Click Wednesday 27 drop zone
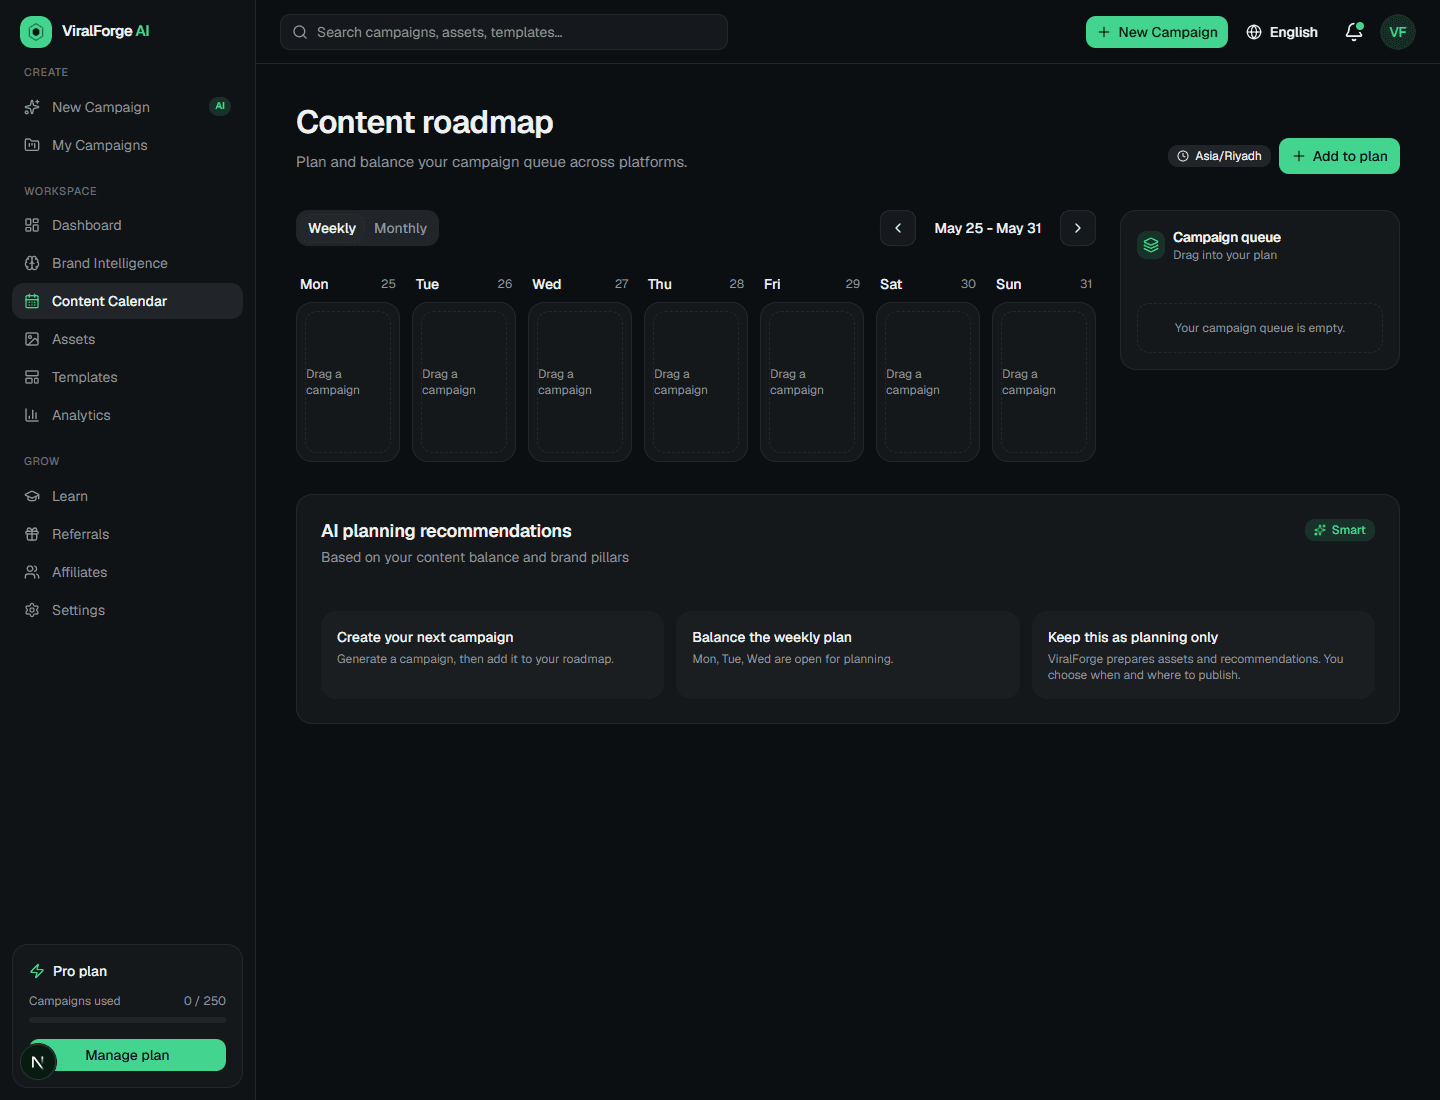1440x1100 pixels. 580,382
